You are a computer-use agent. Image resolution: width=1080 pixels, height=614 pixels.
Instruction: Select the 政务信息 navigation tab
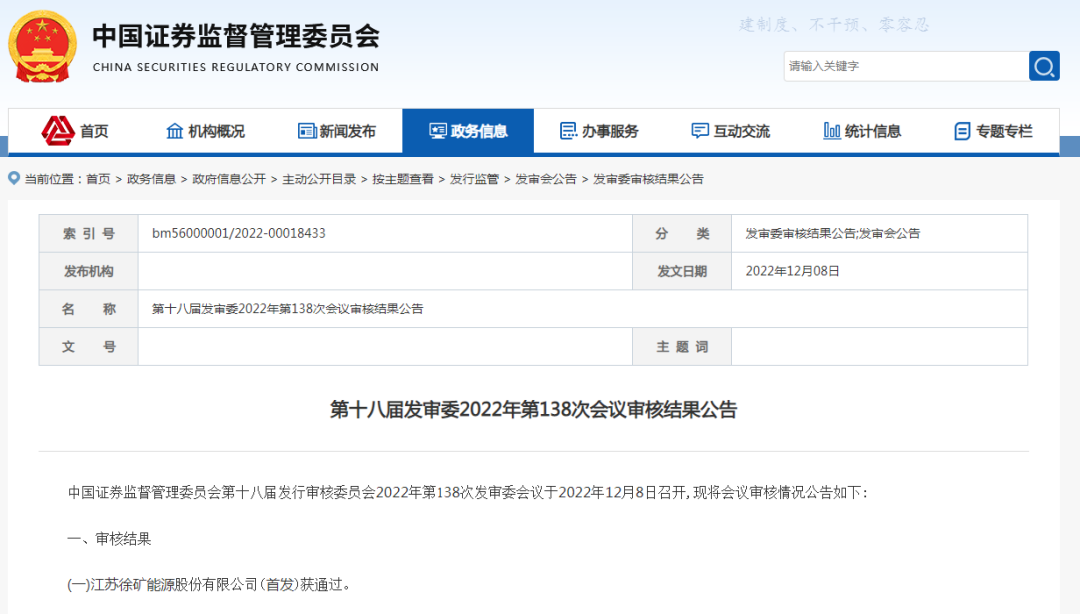[x=468, y=131]
